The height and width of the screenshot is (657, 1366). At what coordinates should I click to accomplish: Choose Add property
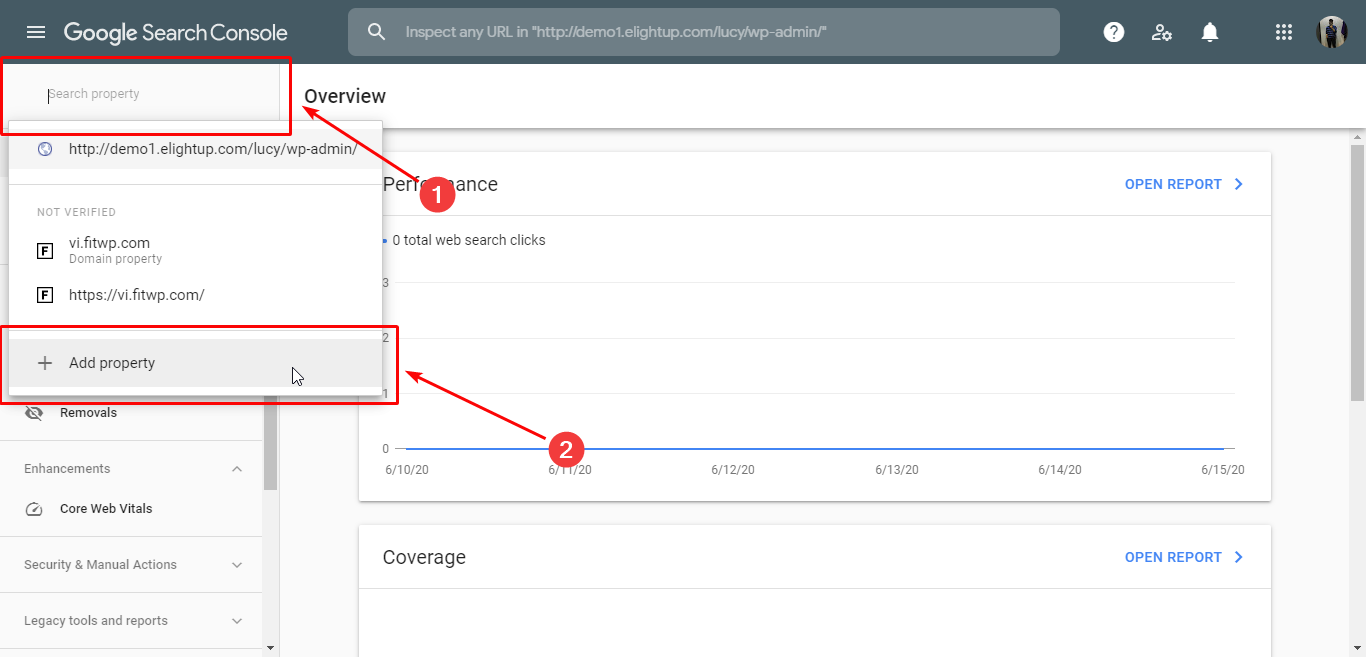tap(195, 363)
